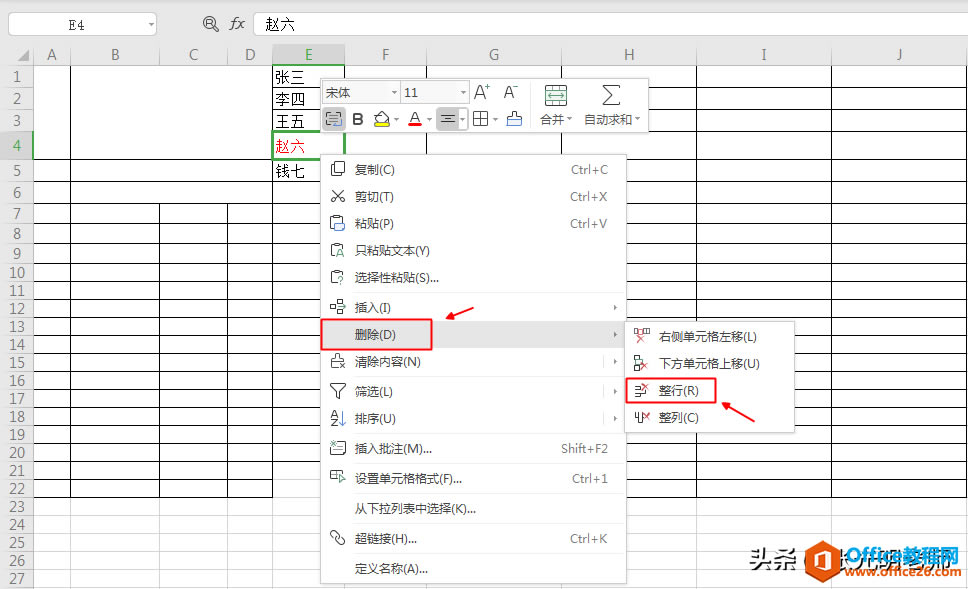Viewport: 968px width, 589px height.
Task: Choose 复制(C) from context menu
Action: (473, 170)
